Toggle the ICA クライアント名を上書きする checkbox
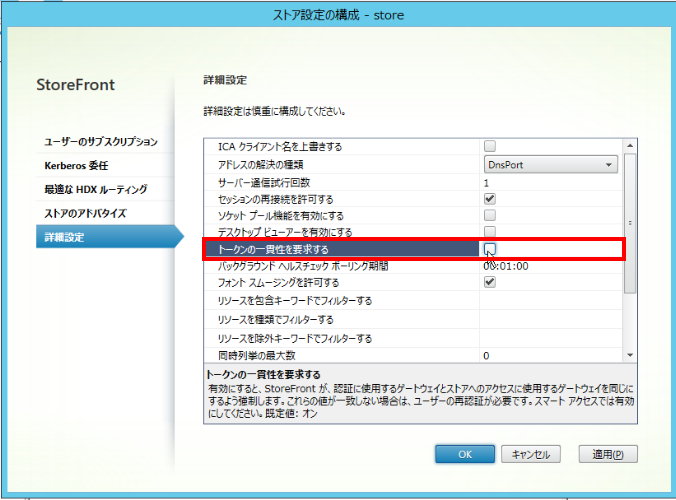This screenshot has height=500, width=676. [490, 146]
